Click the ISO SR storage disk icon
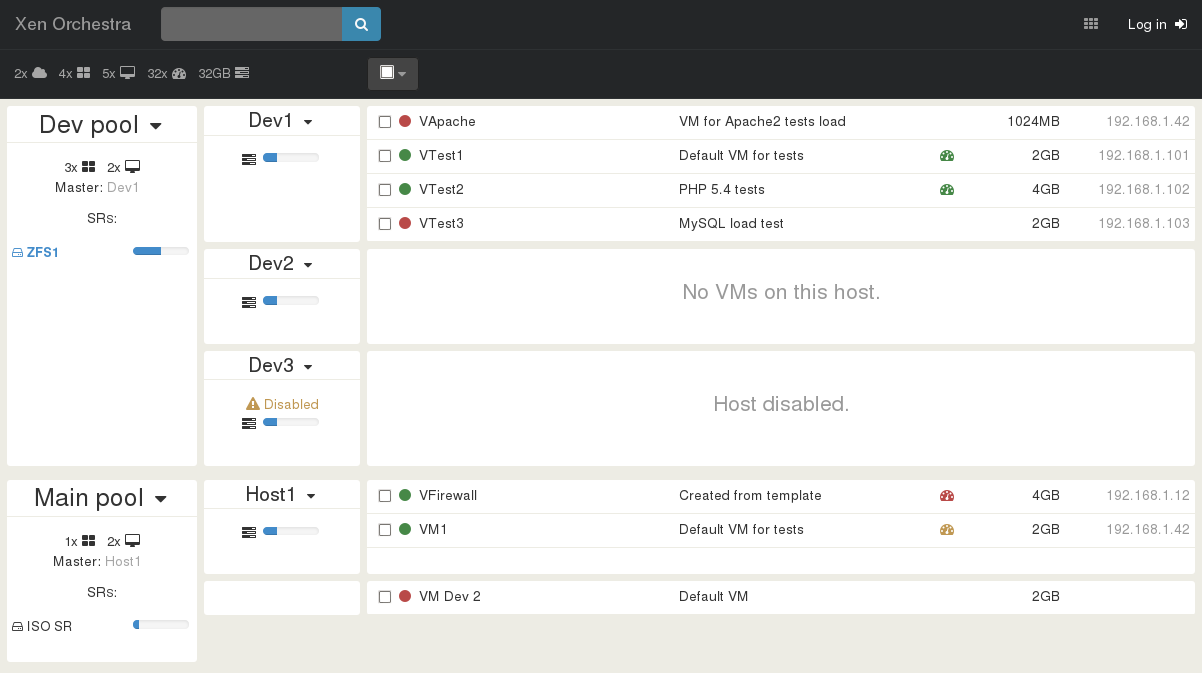 pyautogui.click(x=17, y=627)
